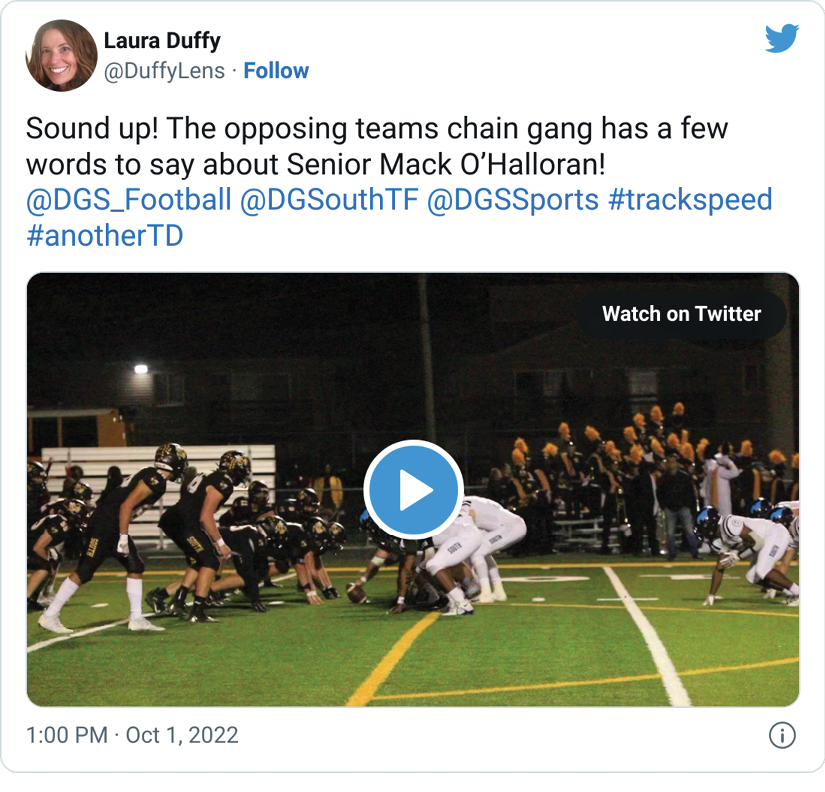Click the Laura Duffy display name
825x792 pixels.
[x=162, y=42]
